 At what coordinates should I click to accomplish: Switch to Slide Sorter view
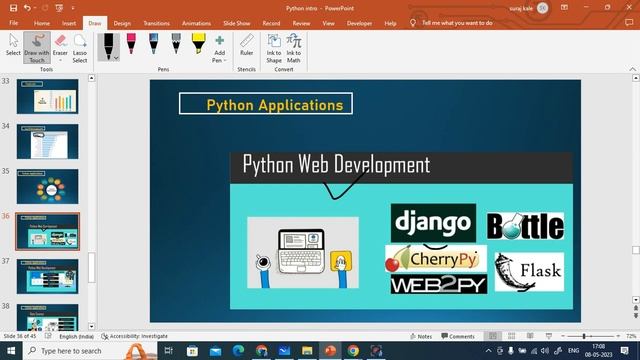click(511, 336)
